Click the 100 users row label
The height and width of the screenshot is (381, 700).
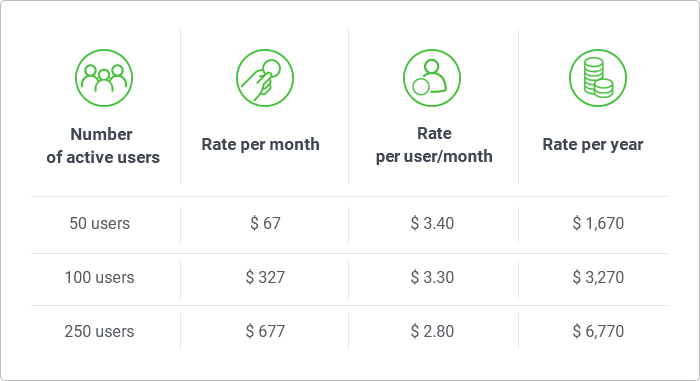coord(100,277)
